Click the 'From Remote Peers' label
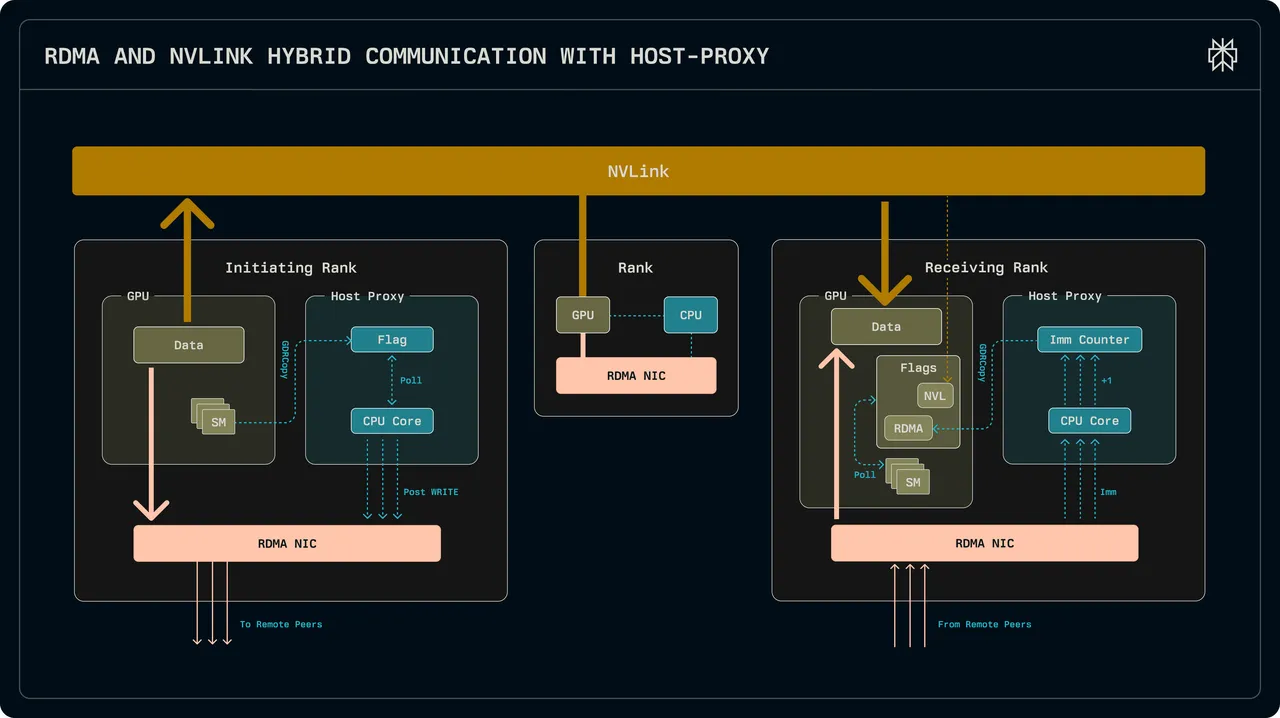Viewport: 1280px width, 718px height. [984, 625]
